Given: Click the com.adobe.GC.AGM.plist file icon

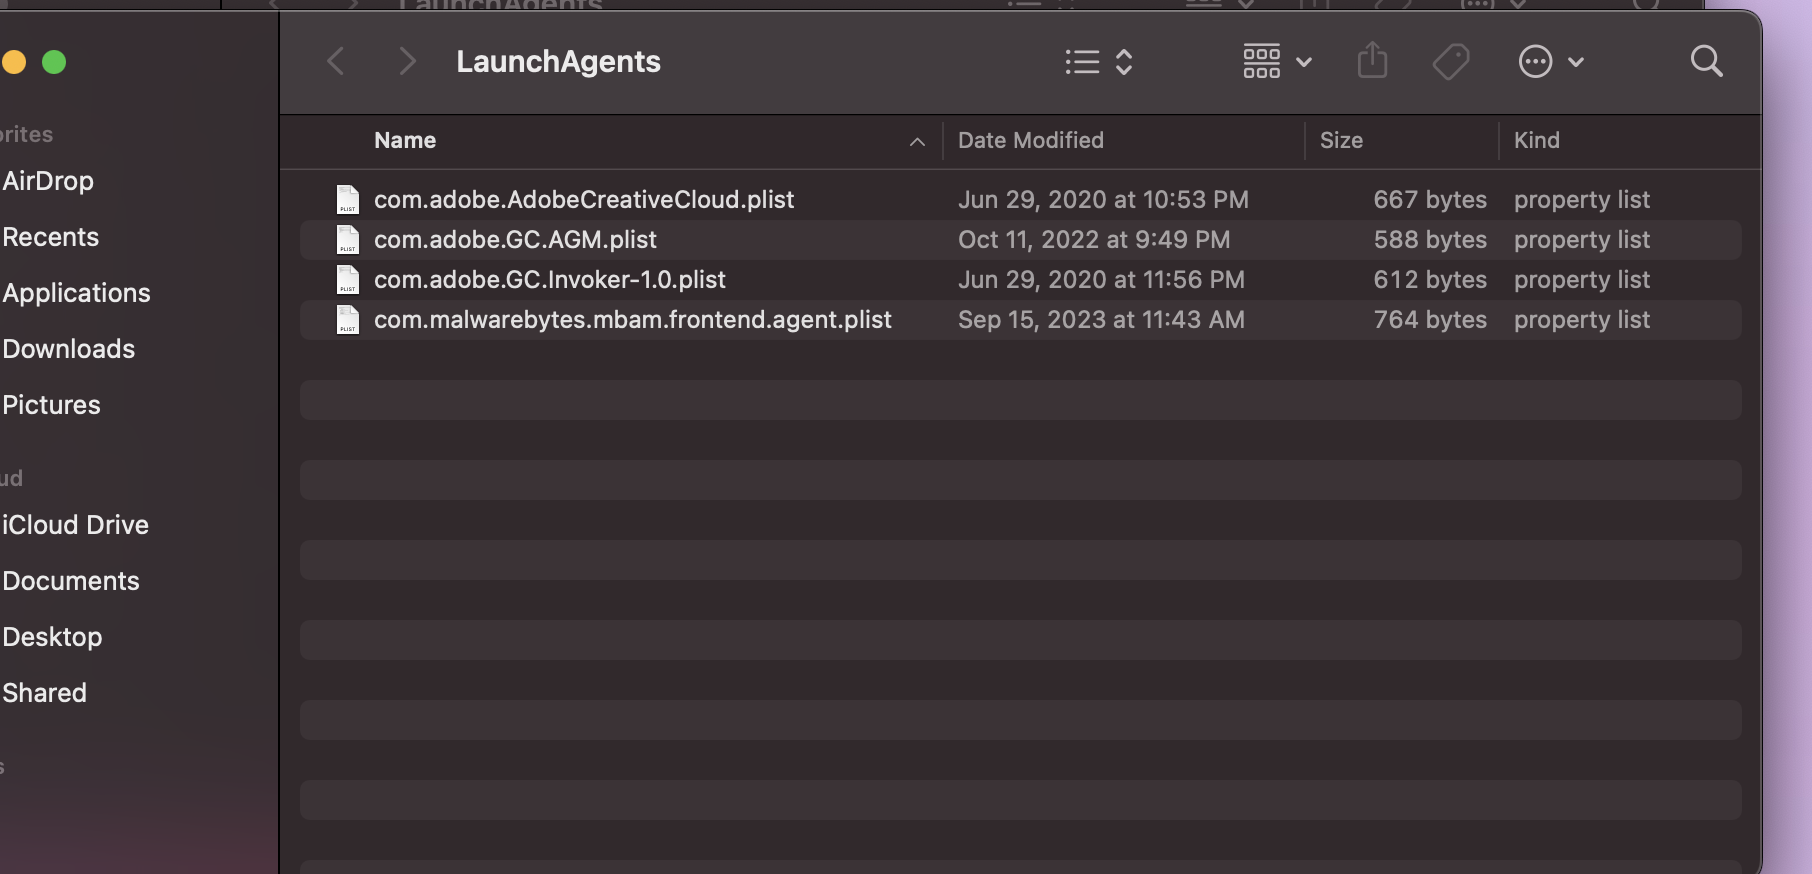Looking at the screenshot, I should (347, 240).
